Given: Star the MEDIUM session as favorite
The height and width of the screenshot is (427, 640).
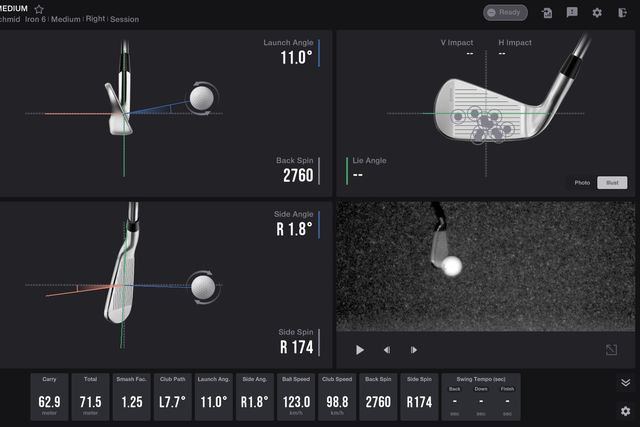Looking at the screenshot, I should (x=39, y=9).
